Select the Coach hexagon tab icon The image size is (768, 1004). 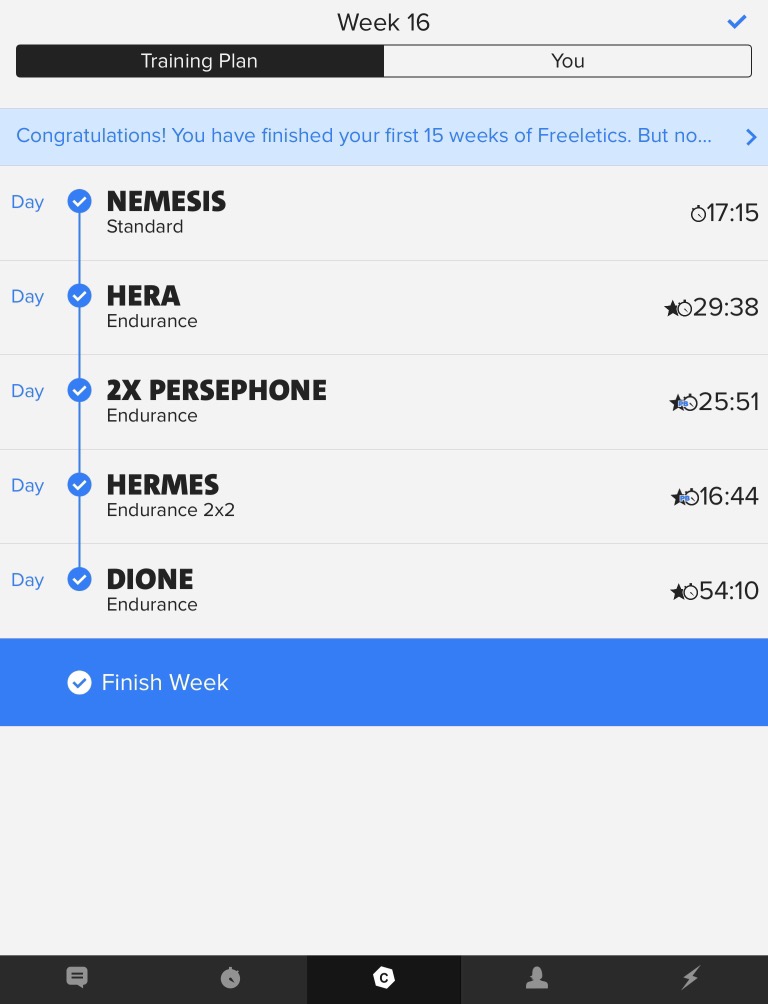[384, 978]
